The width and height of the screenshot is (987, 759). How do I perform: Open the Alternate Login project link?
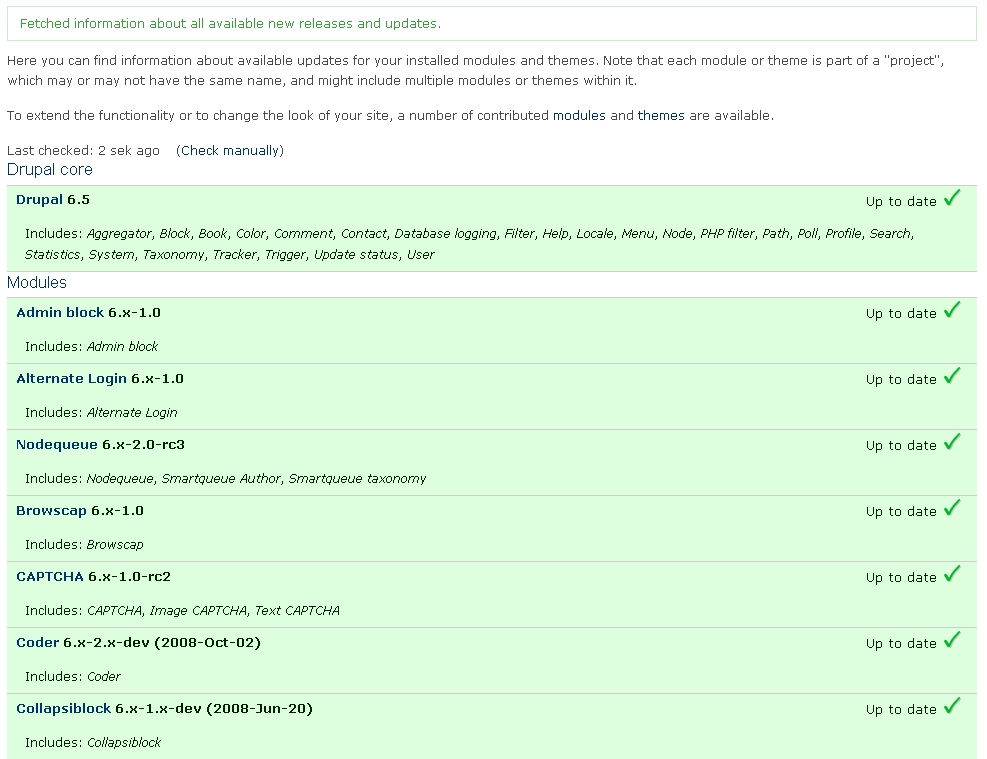[71, 379]
